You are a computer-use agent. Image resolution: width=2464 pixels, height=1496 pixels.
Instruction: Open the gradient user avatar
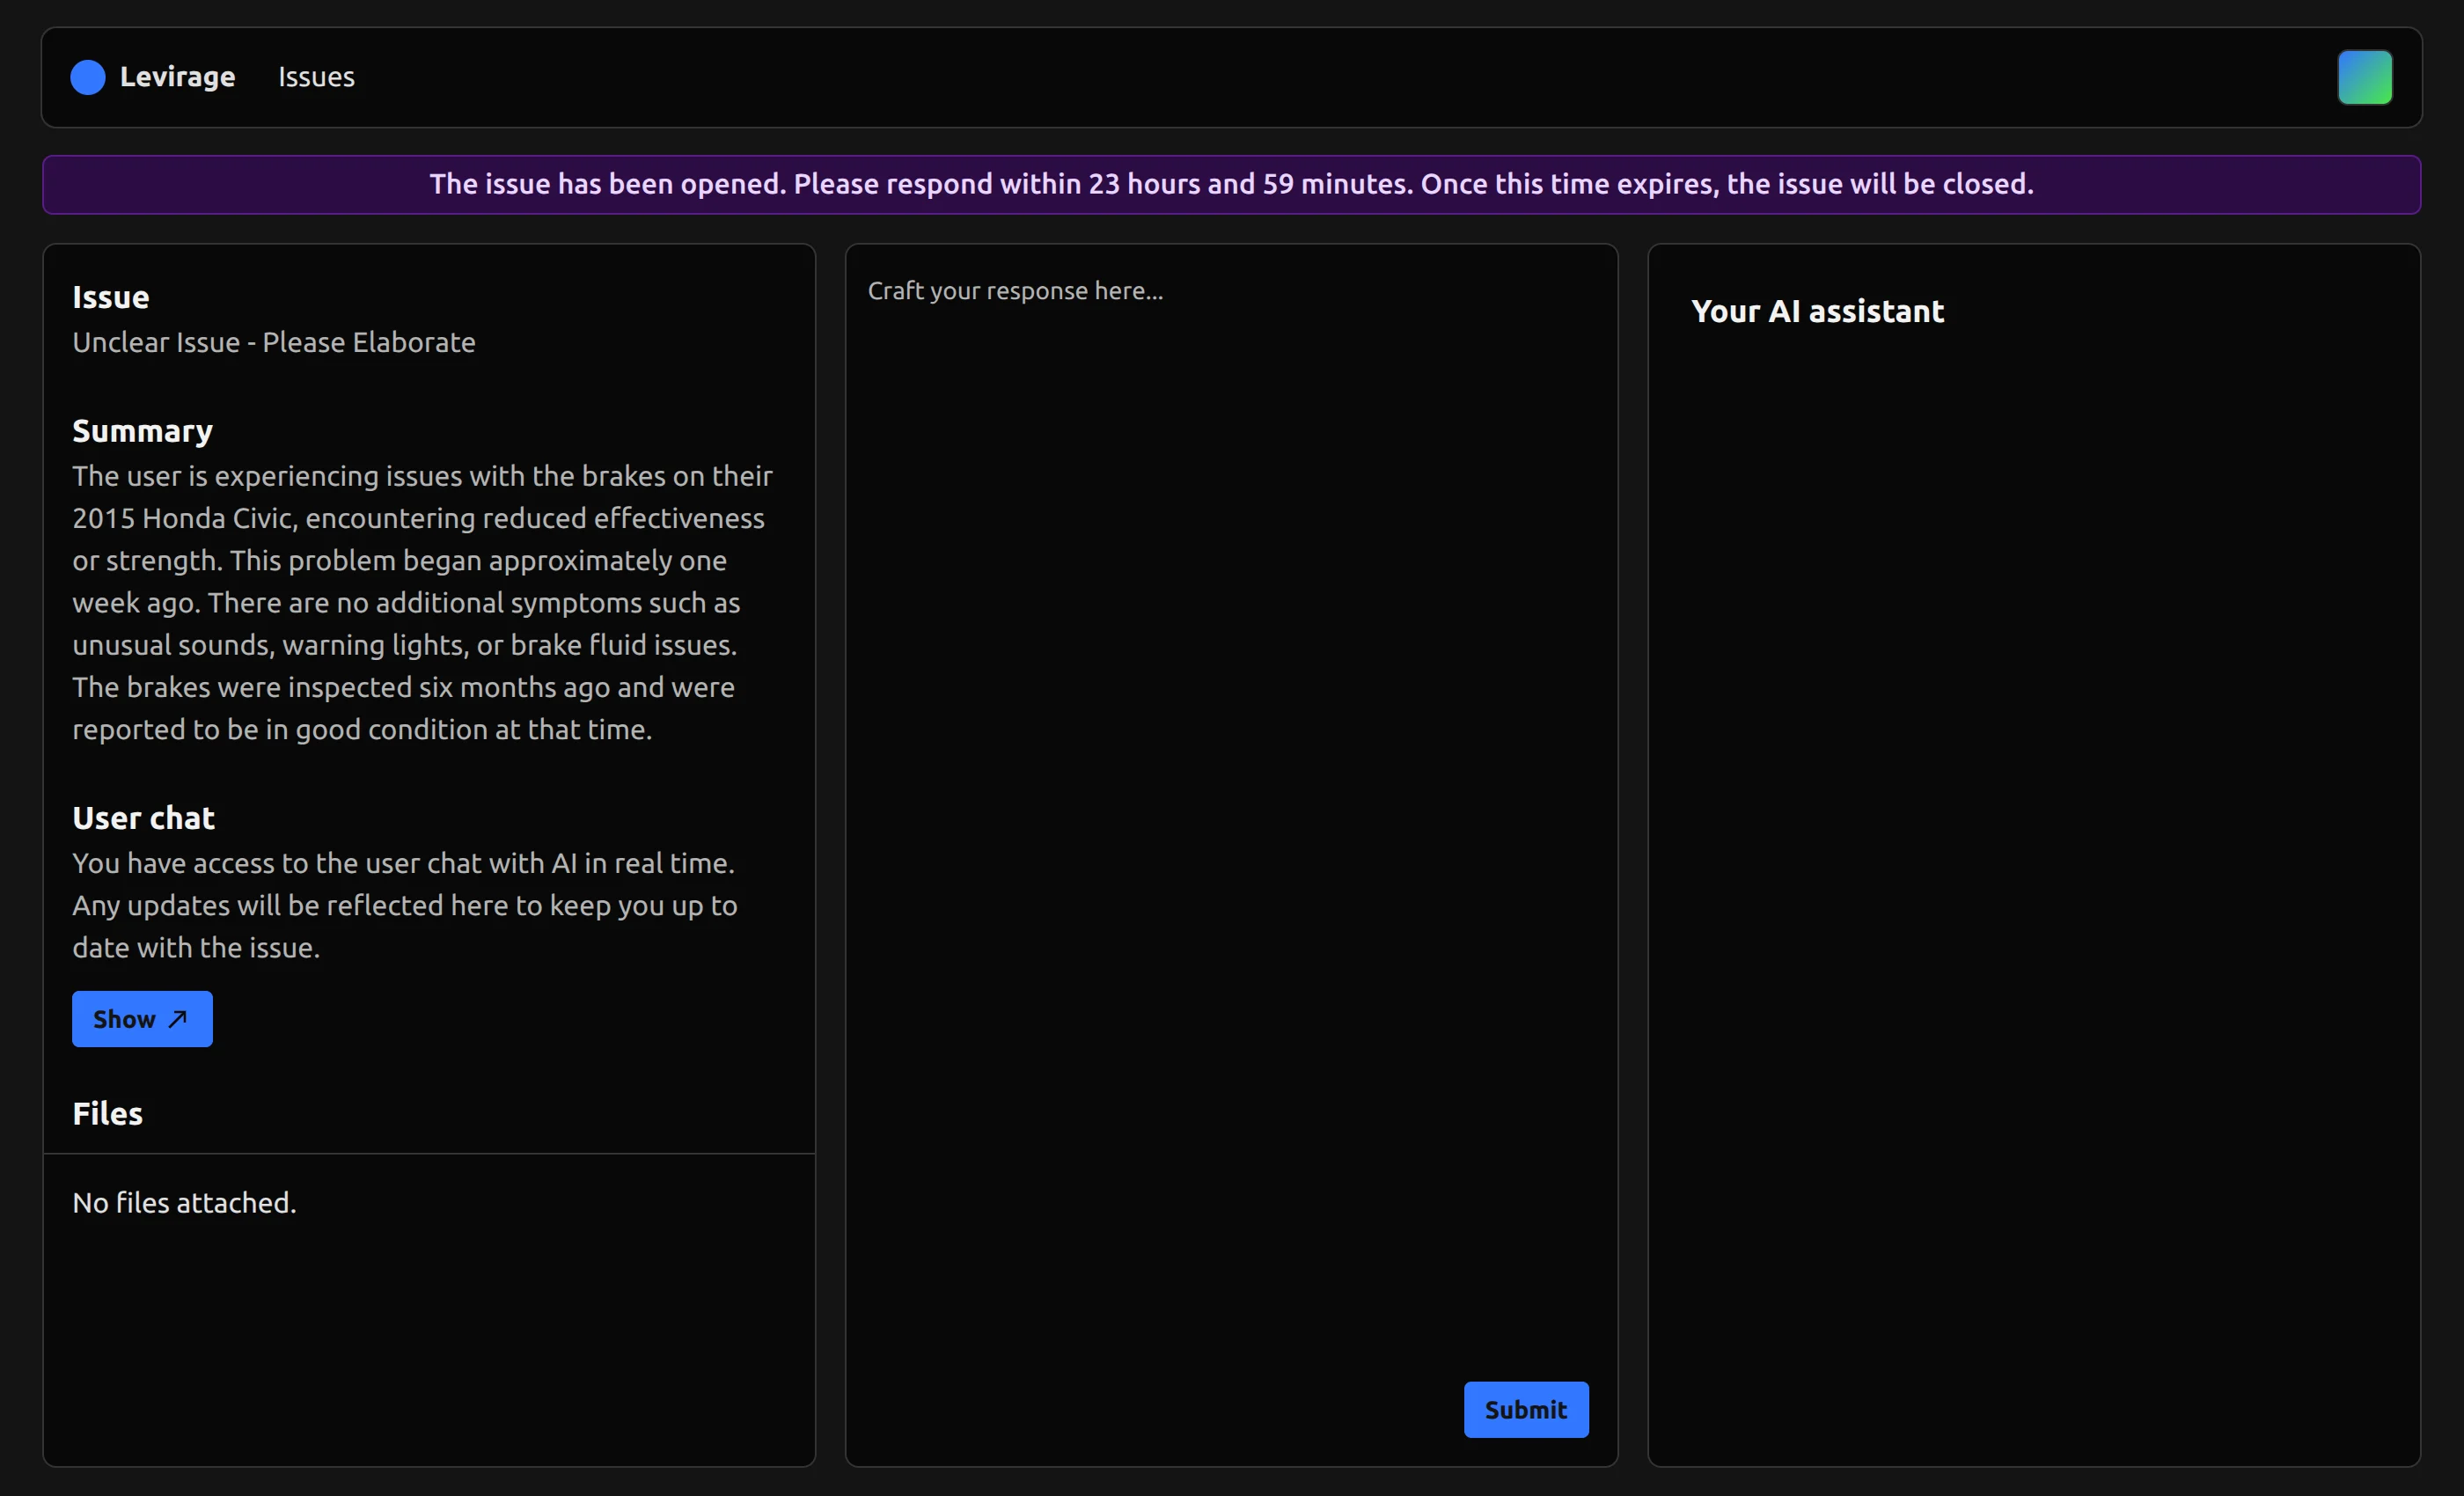click(x=2364, y=77)
